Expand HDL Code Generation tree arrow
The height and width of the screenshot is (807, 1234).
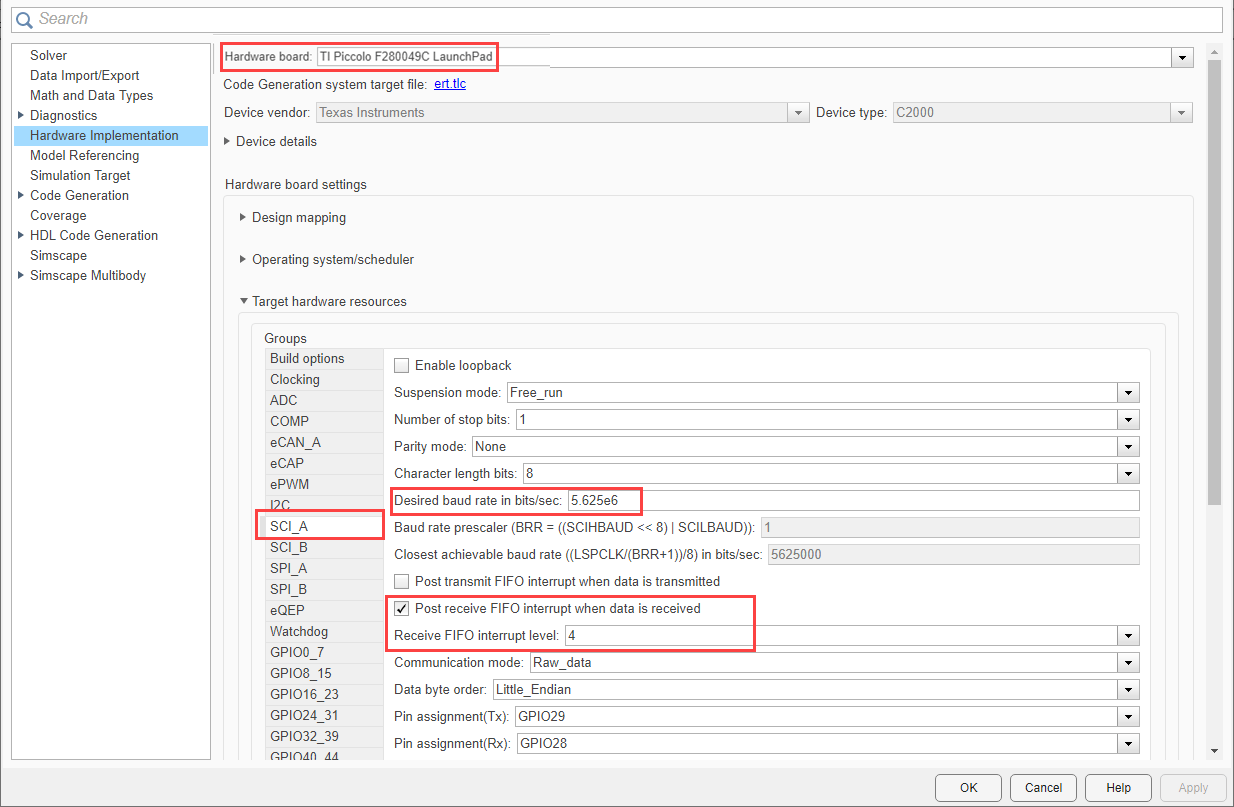point(21,235)
